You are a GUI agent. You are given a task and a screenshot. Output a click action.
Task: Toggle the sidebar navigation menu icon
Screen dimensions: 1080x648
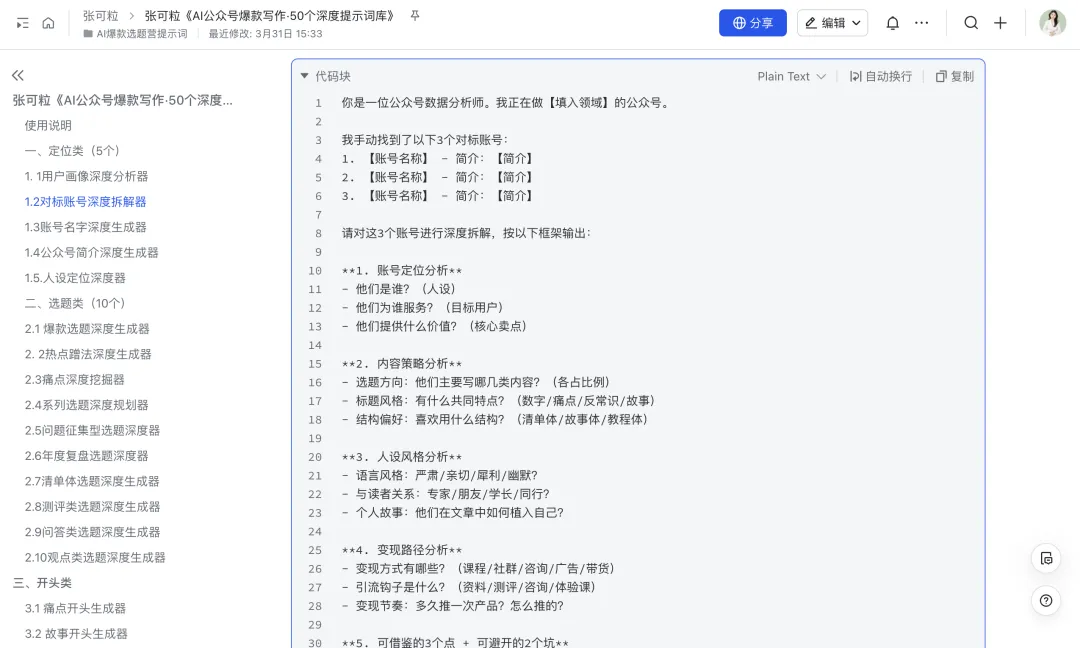[23, 23]
